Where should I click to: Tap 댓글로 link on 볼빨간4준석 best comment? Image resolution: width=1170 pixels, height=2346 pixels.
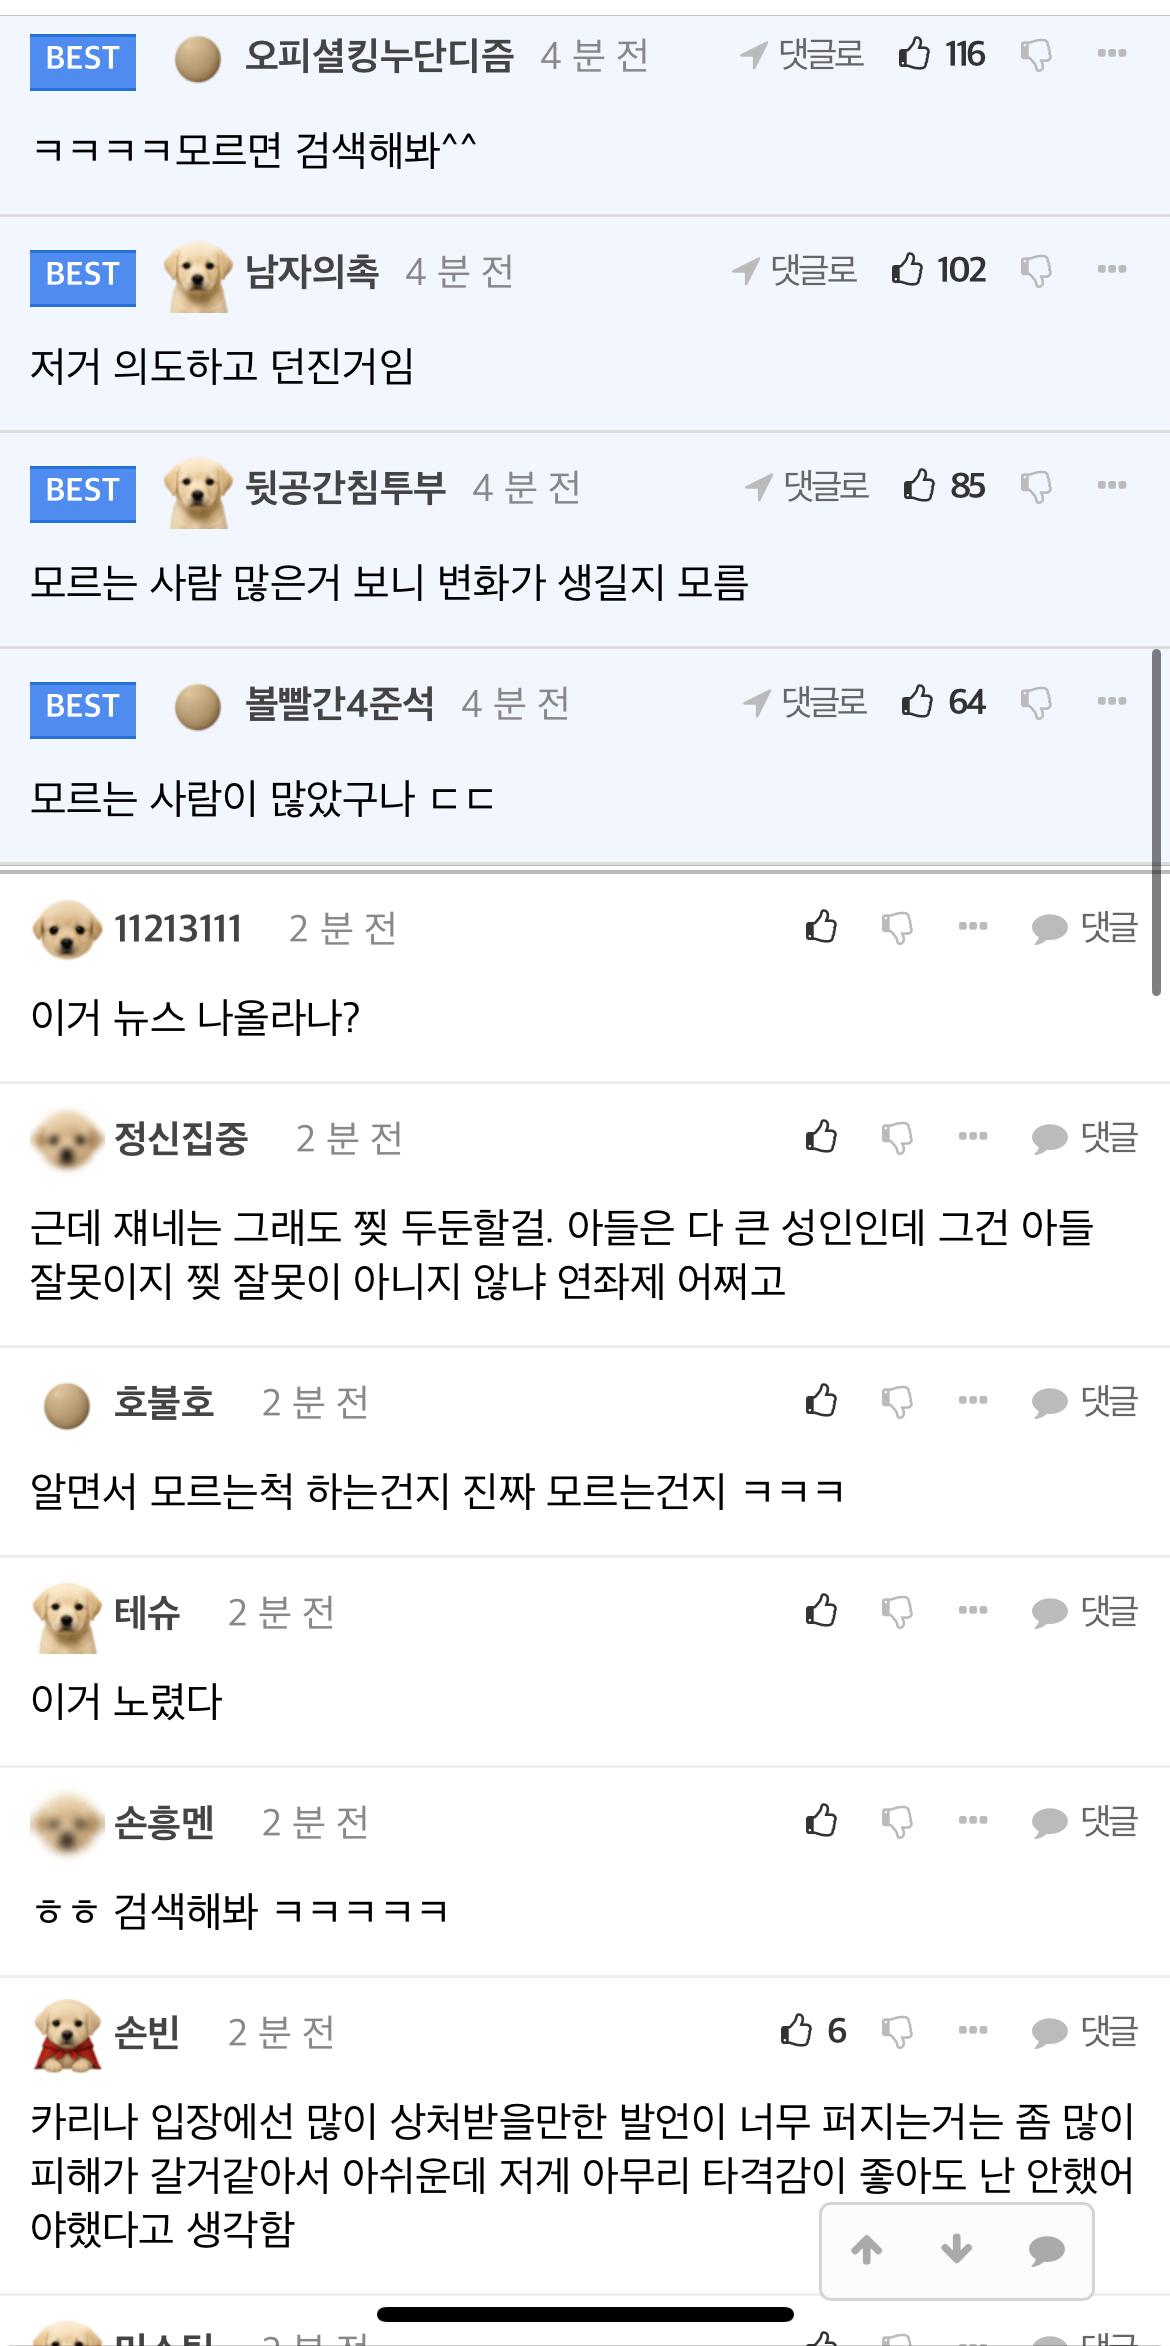click(x=804, y=702)
